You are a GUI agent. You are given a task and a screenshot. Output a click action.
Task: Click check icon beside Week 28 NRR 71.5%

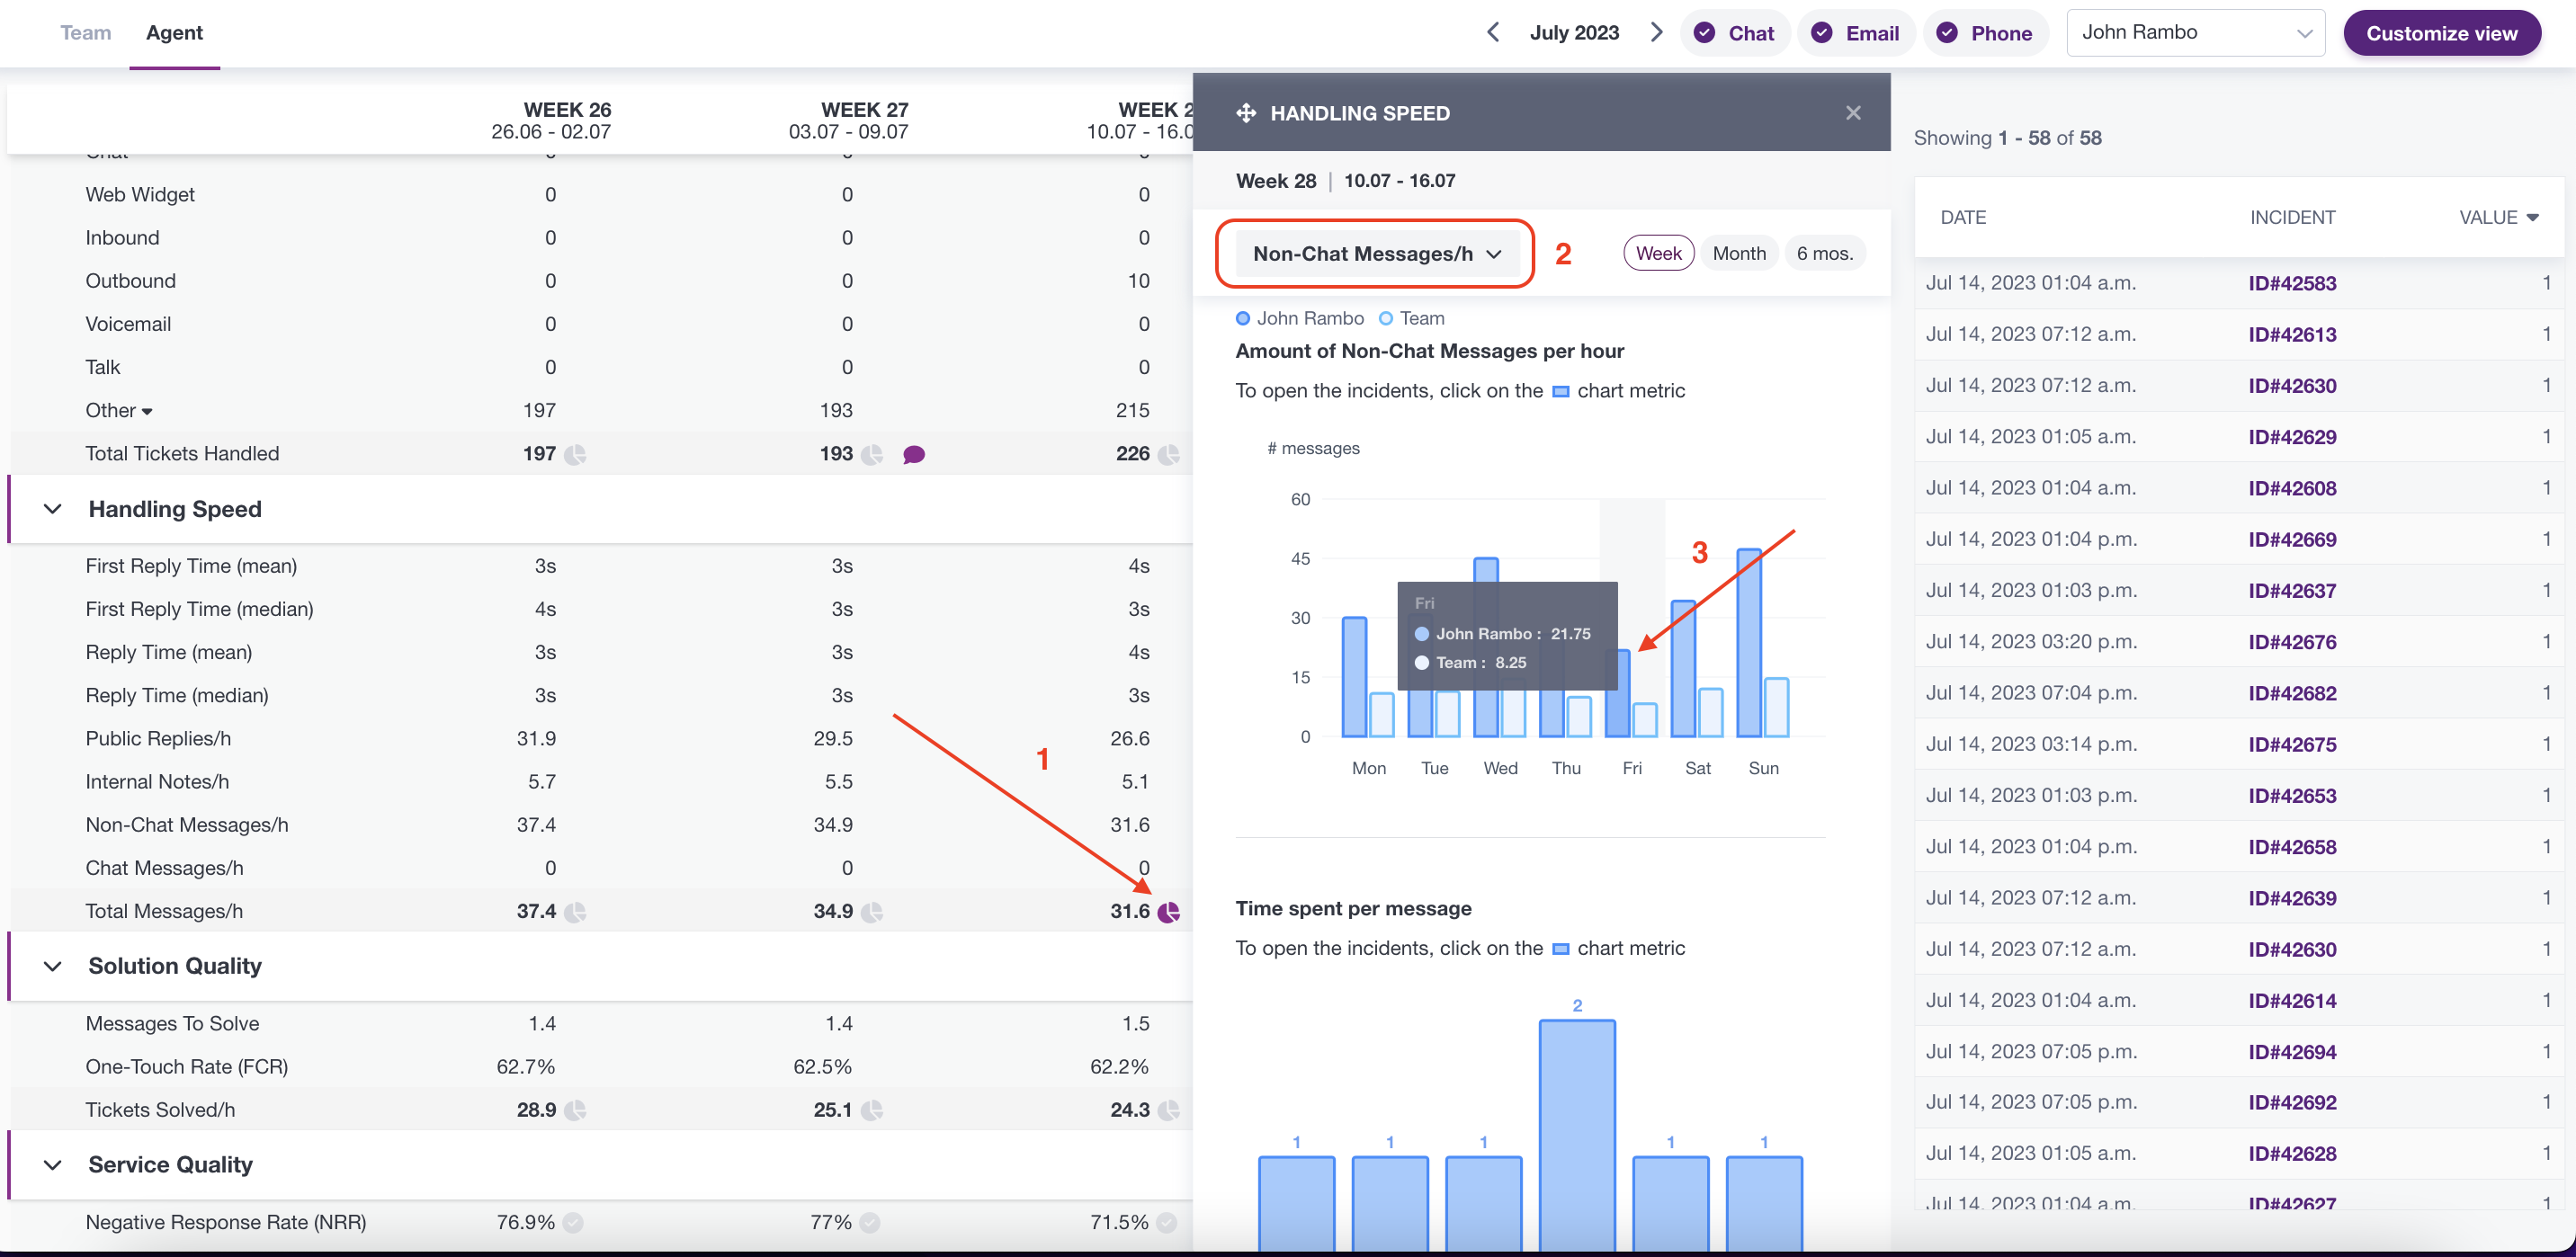pos(1166,1222)
